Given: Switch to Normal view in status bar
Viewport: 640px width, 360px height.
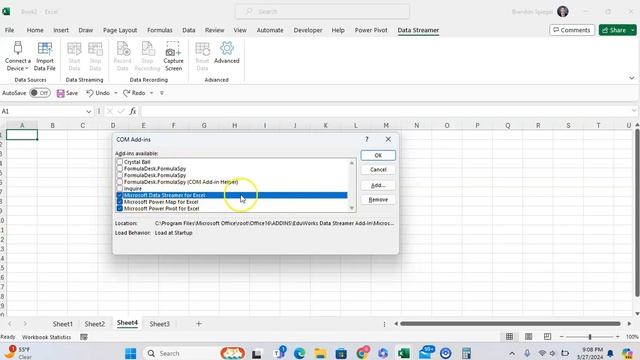Looking at the screenshot, I should click(509, 337).
